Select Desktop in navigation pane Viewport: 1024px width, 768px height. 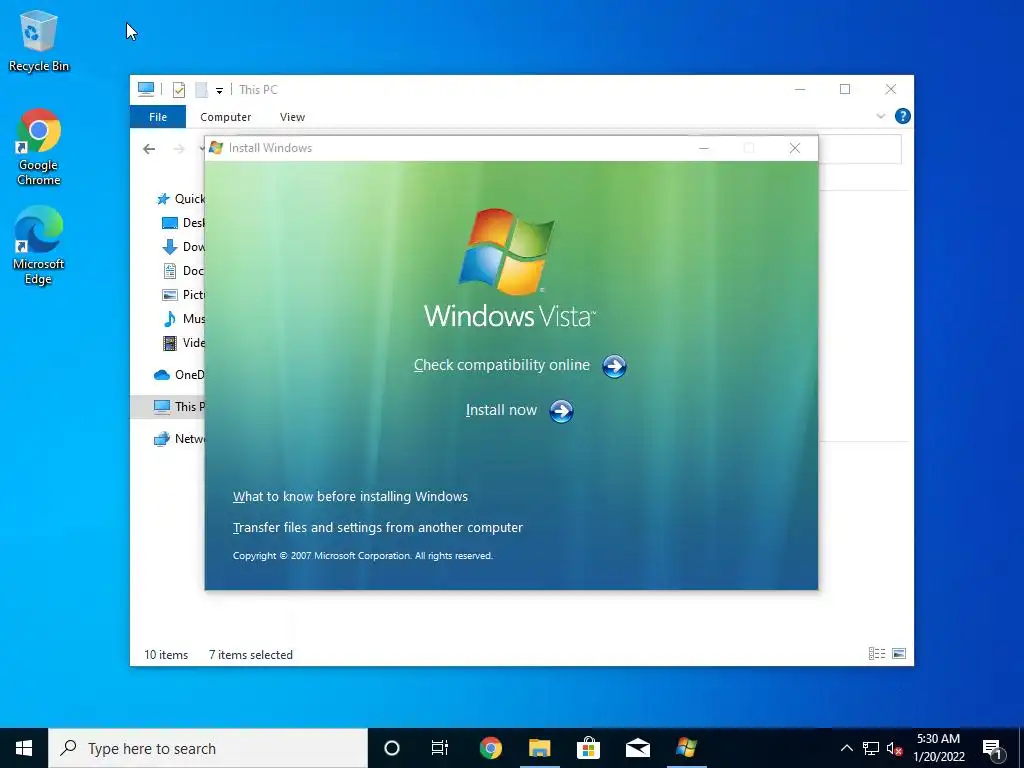[x=183, y=223]
